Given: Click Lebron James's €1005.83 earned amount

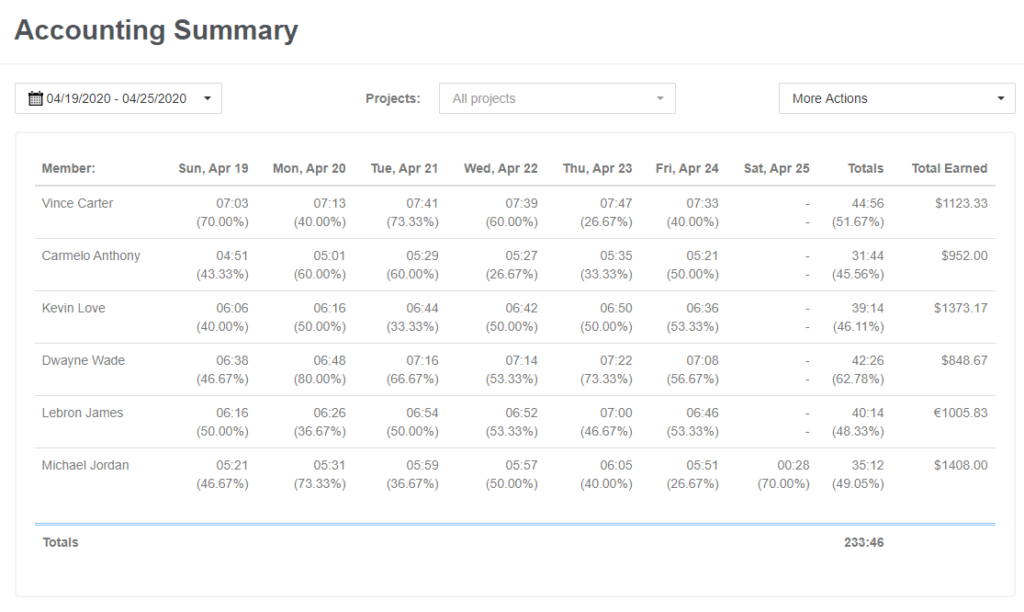Looking at the screenshot, I should [x=960, y=413].
